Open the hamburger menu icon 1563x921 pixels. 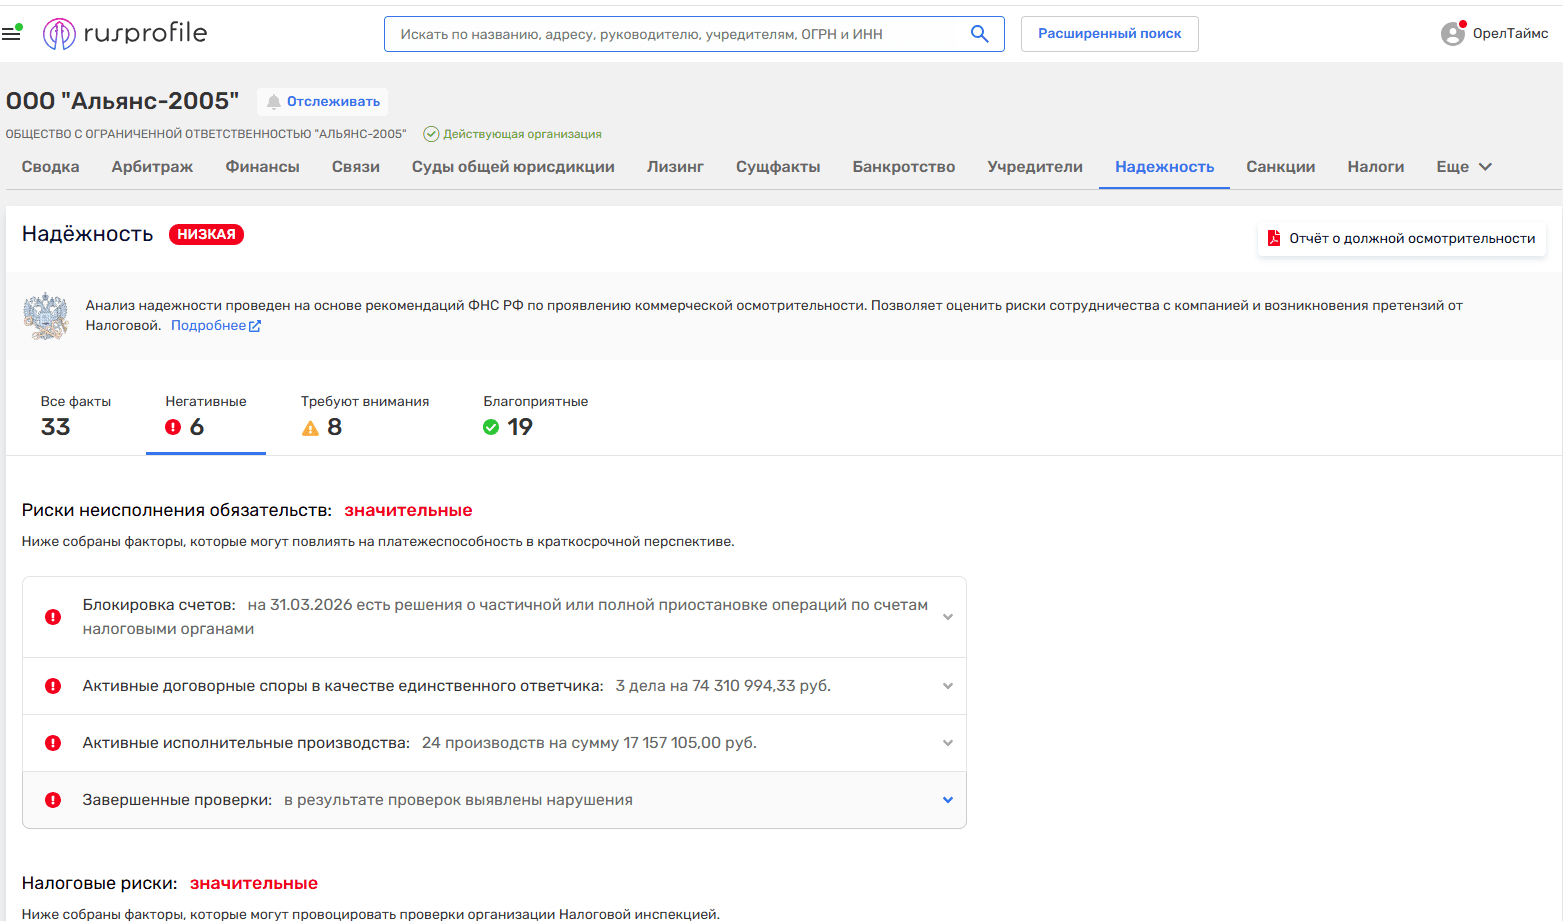click(12, 34)
